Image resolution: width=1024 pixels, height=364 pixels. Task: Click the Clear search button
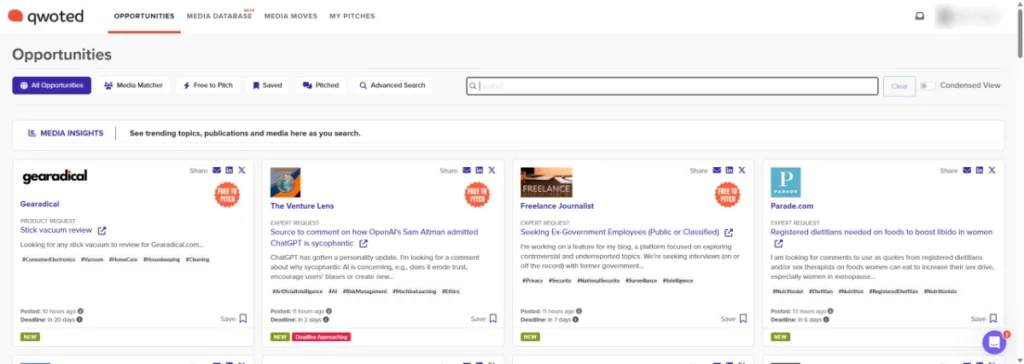pyautogui.click(x=899, y=86)
